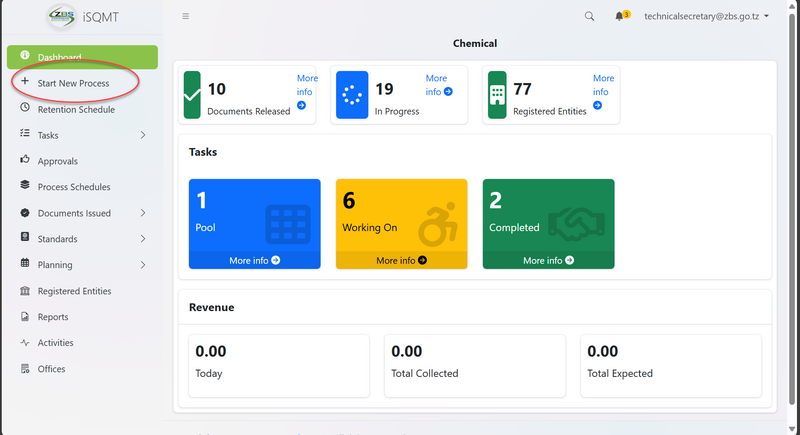Click More info on Pool card
The width and height of the screenshot is (800, 435).
(254, 260)
